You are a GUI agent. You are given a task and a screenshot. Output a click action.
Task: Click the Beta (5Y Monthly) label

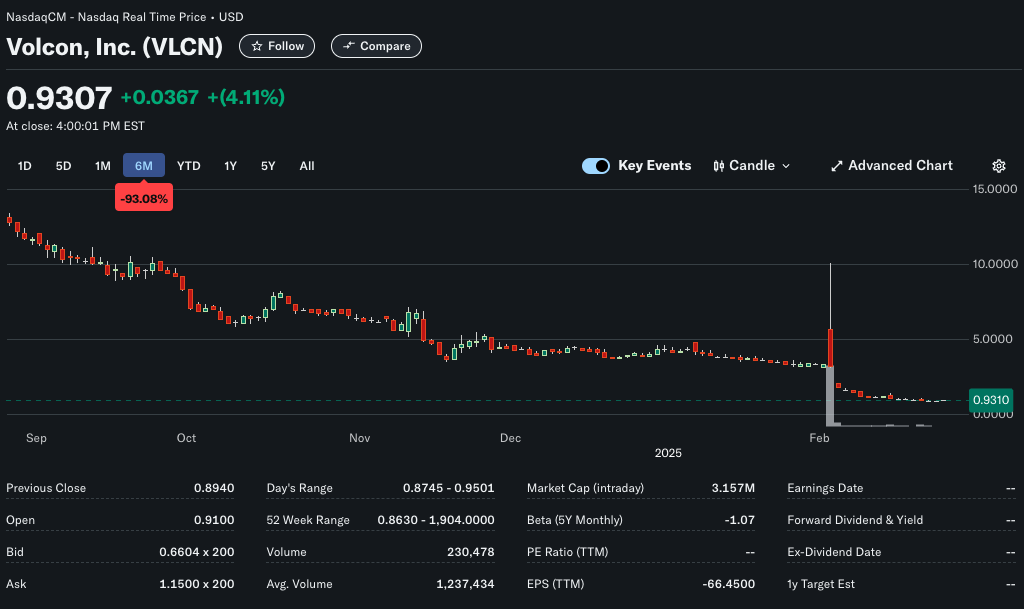pos(575,520)
